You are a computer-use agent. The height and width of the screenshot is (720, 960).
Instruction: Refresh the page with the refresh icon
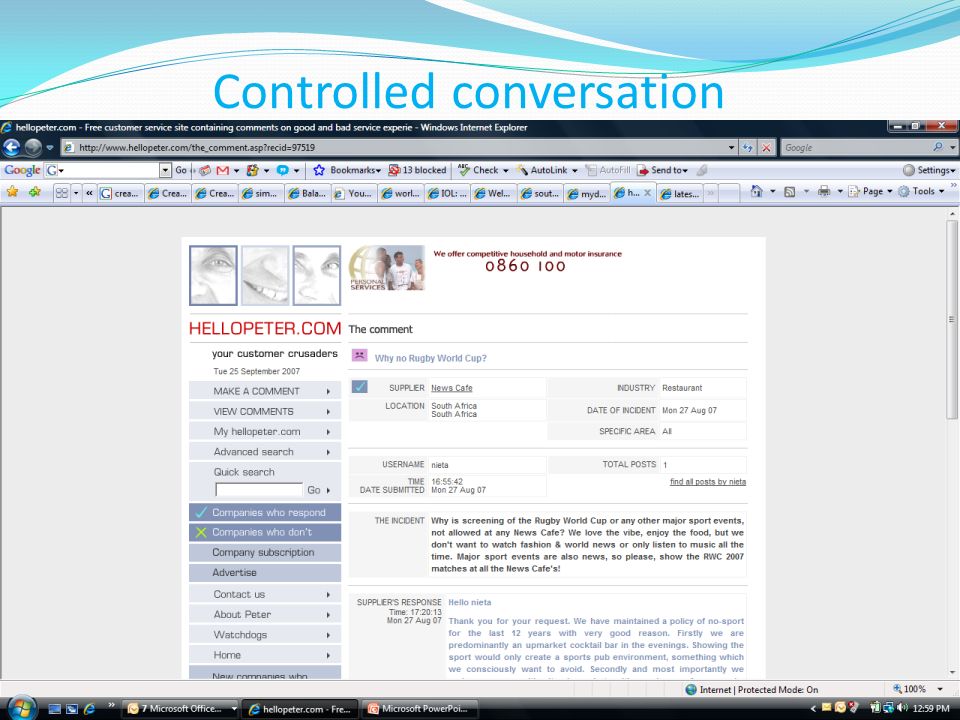point(748,148)
